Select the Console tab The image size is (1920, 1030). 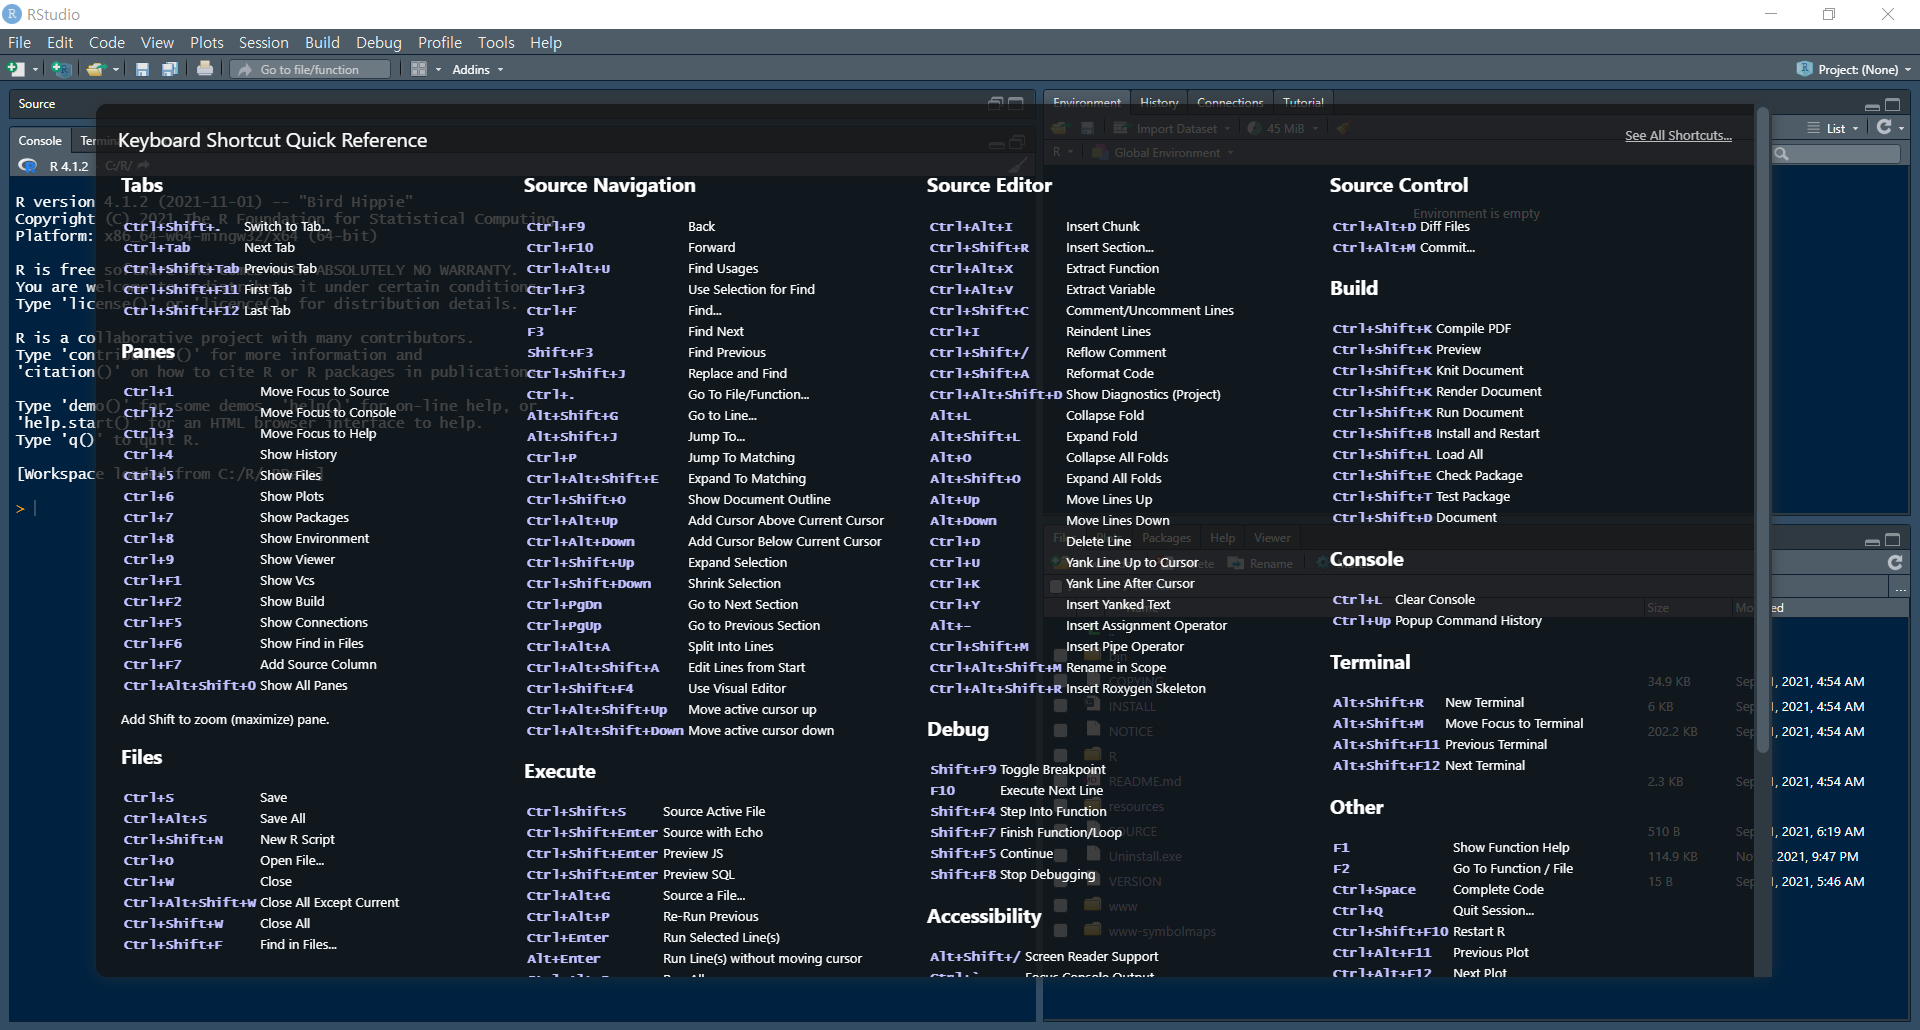tap(40, 141)
